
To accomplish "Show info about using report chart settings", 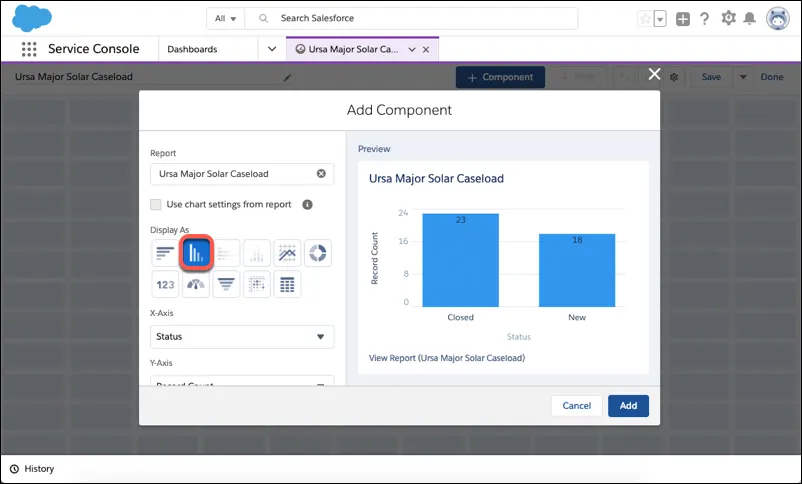I will point(307,204).
